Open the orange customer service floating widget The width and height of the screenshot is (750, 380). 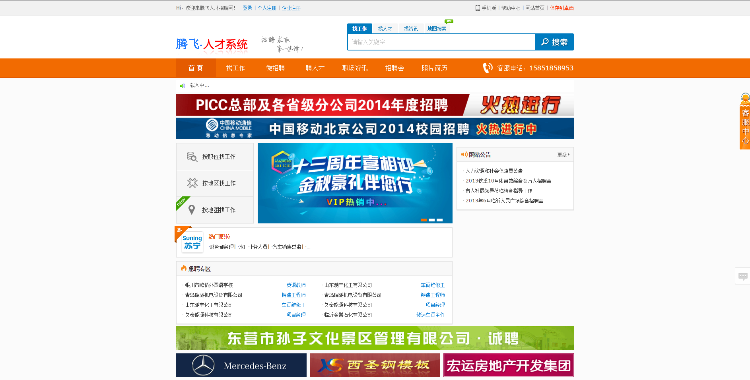[x=745, y=121]
